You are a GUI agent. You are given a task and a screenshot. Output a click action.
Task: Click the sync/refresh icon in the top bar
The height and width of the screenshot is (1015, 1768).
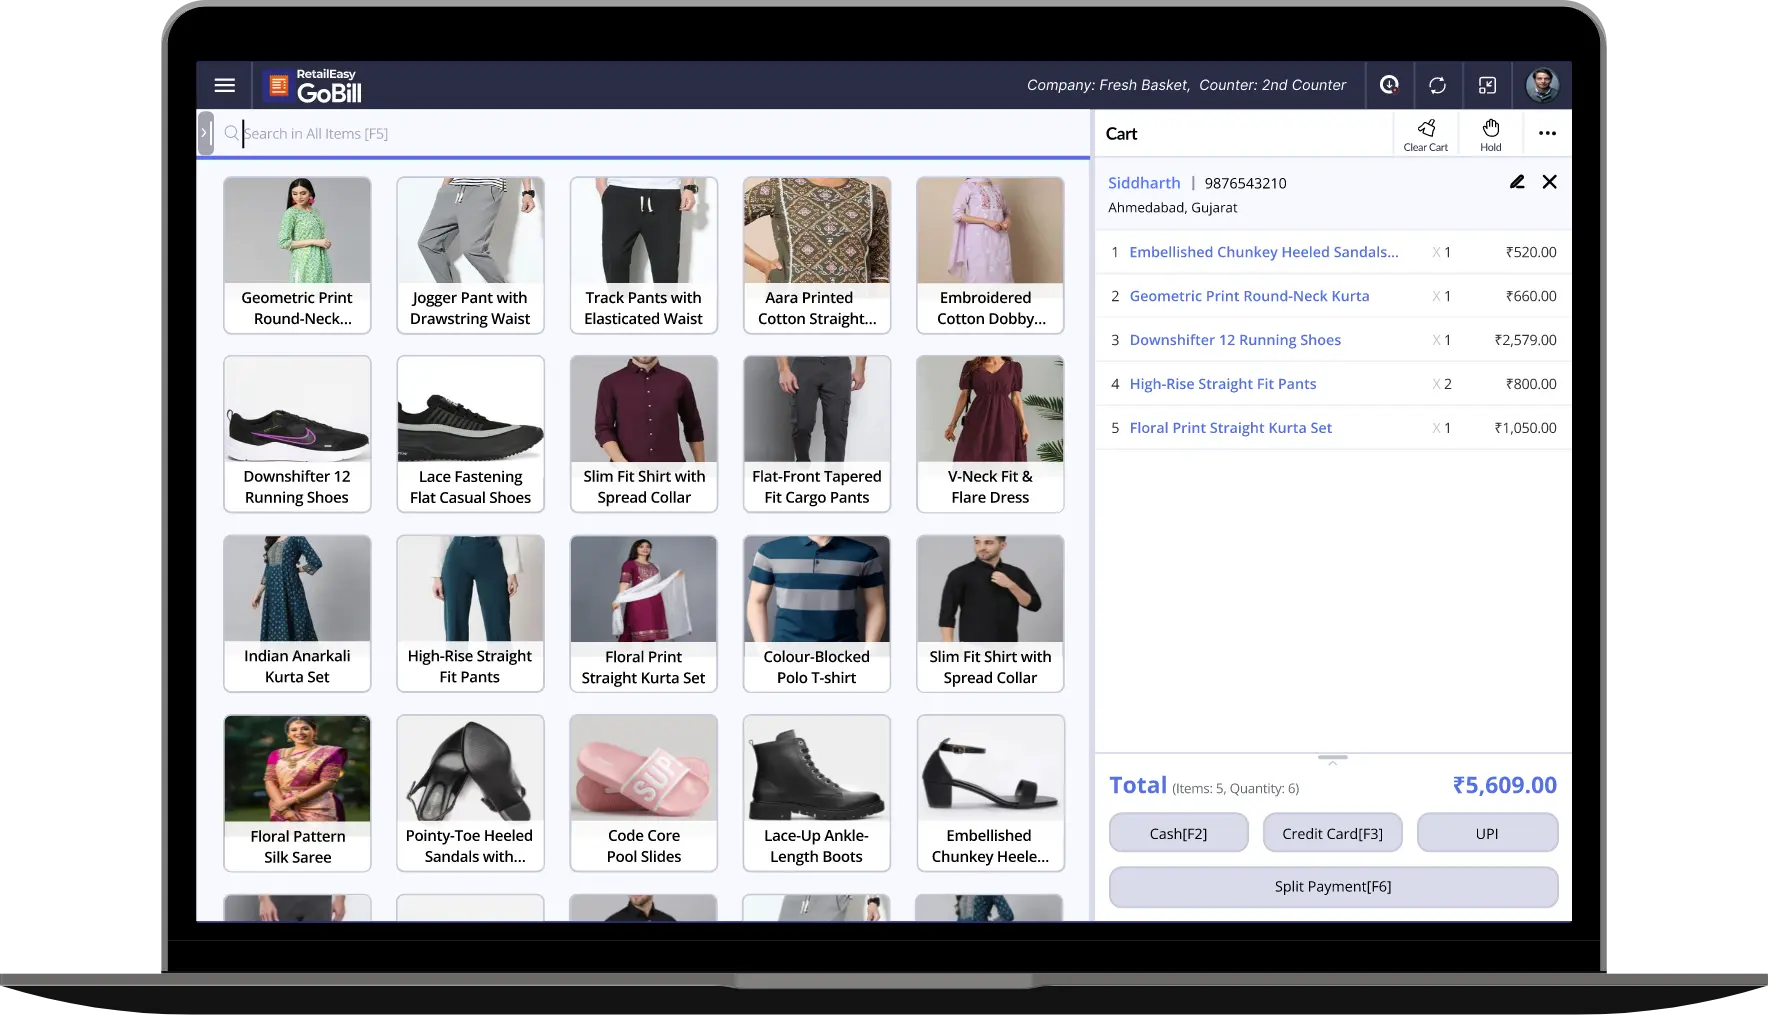point(1438,85)
